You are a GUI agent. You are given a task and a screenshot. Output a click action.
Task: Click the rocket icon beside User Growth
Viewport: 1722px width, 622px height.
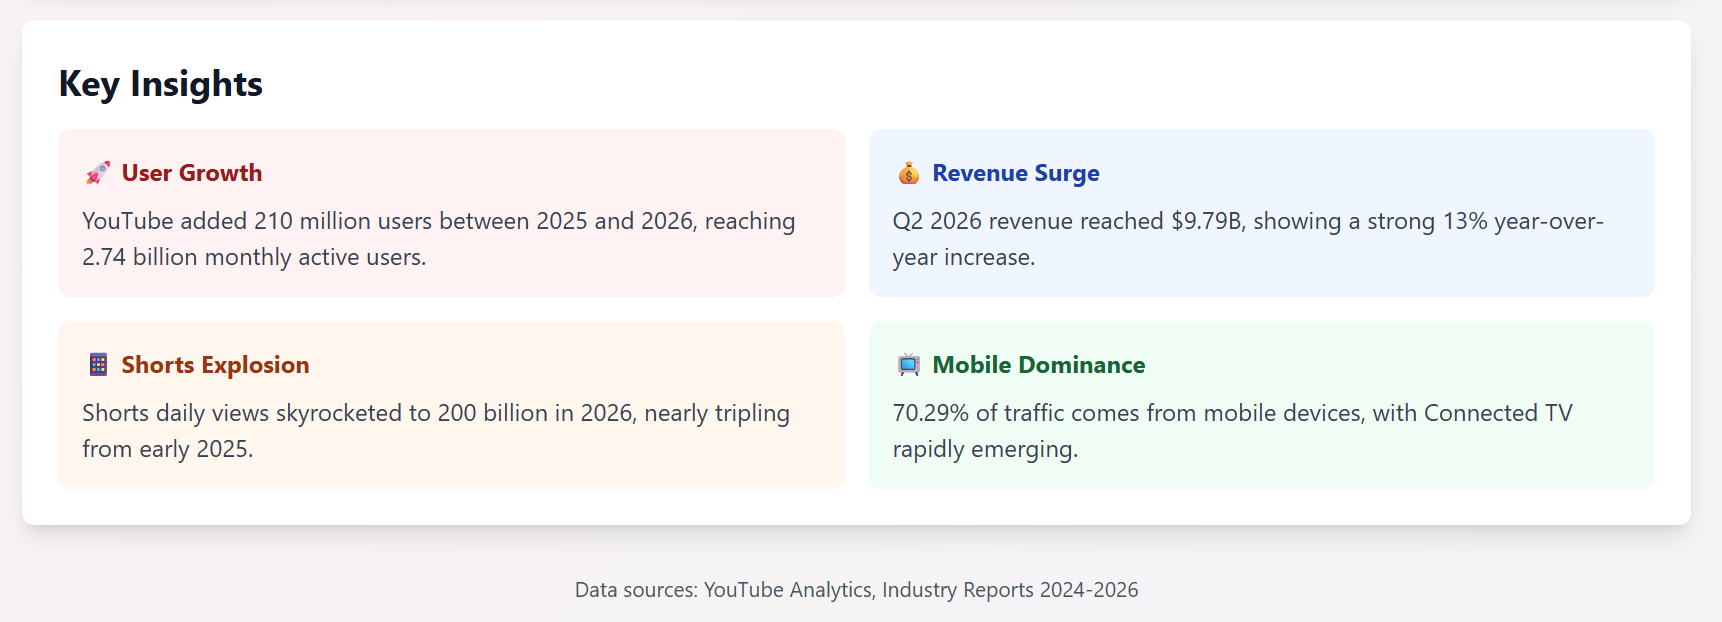(x=98, y=173)
